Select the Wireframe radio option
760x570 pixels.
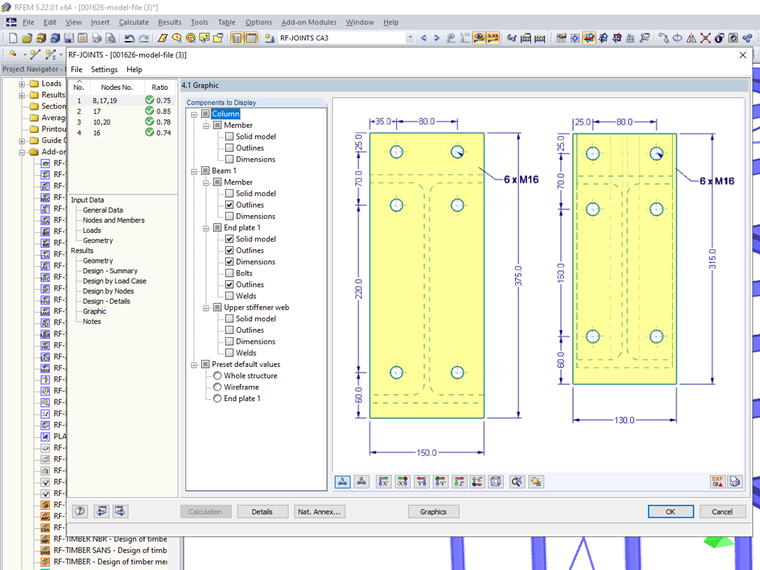[x=218, y=387]
